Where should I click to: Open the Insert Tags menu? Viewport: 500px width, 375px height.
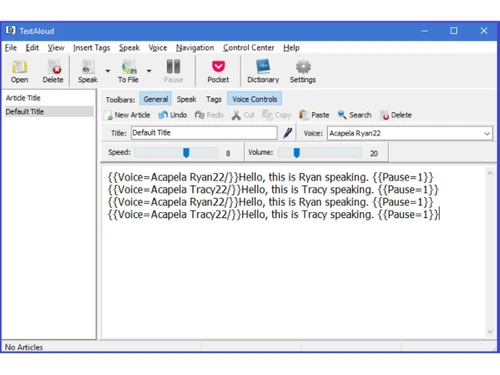tap(91, 48)
